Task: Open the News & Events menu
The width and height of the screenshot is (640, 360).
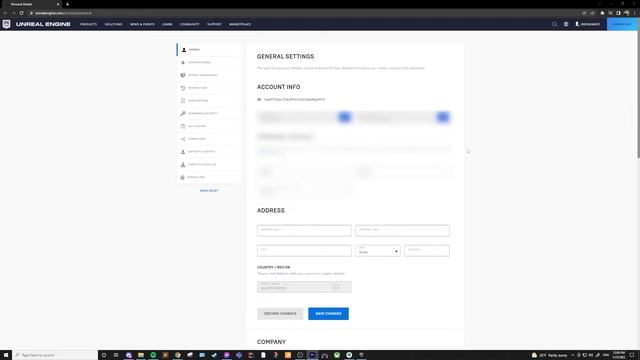Action: [x=142, y=24]
